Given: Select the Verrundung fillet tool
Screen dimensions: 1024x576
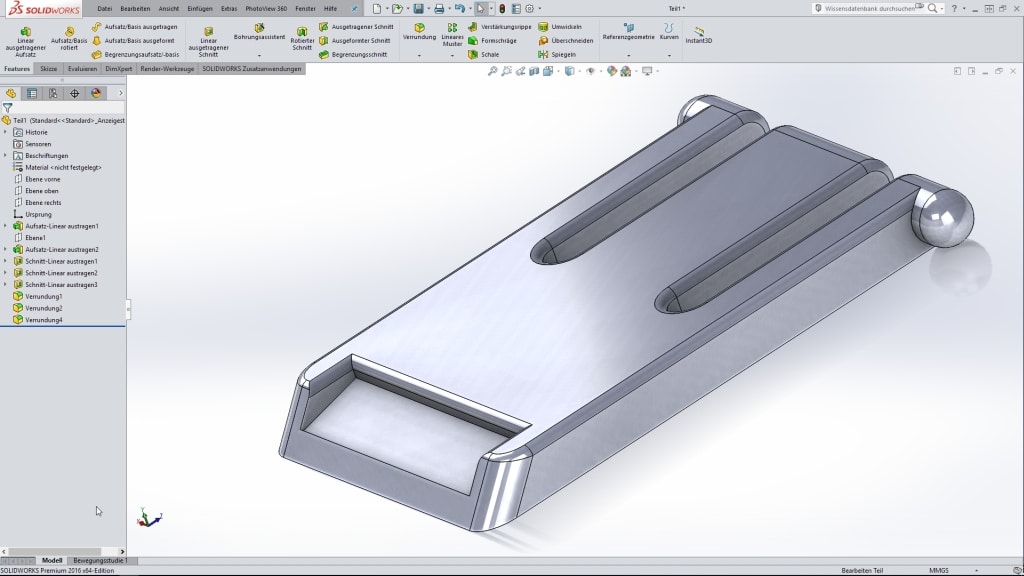Looking at the screenshot, I should click(419, 32).
